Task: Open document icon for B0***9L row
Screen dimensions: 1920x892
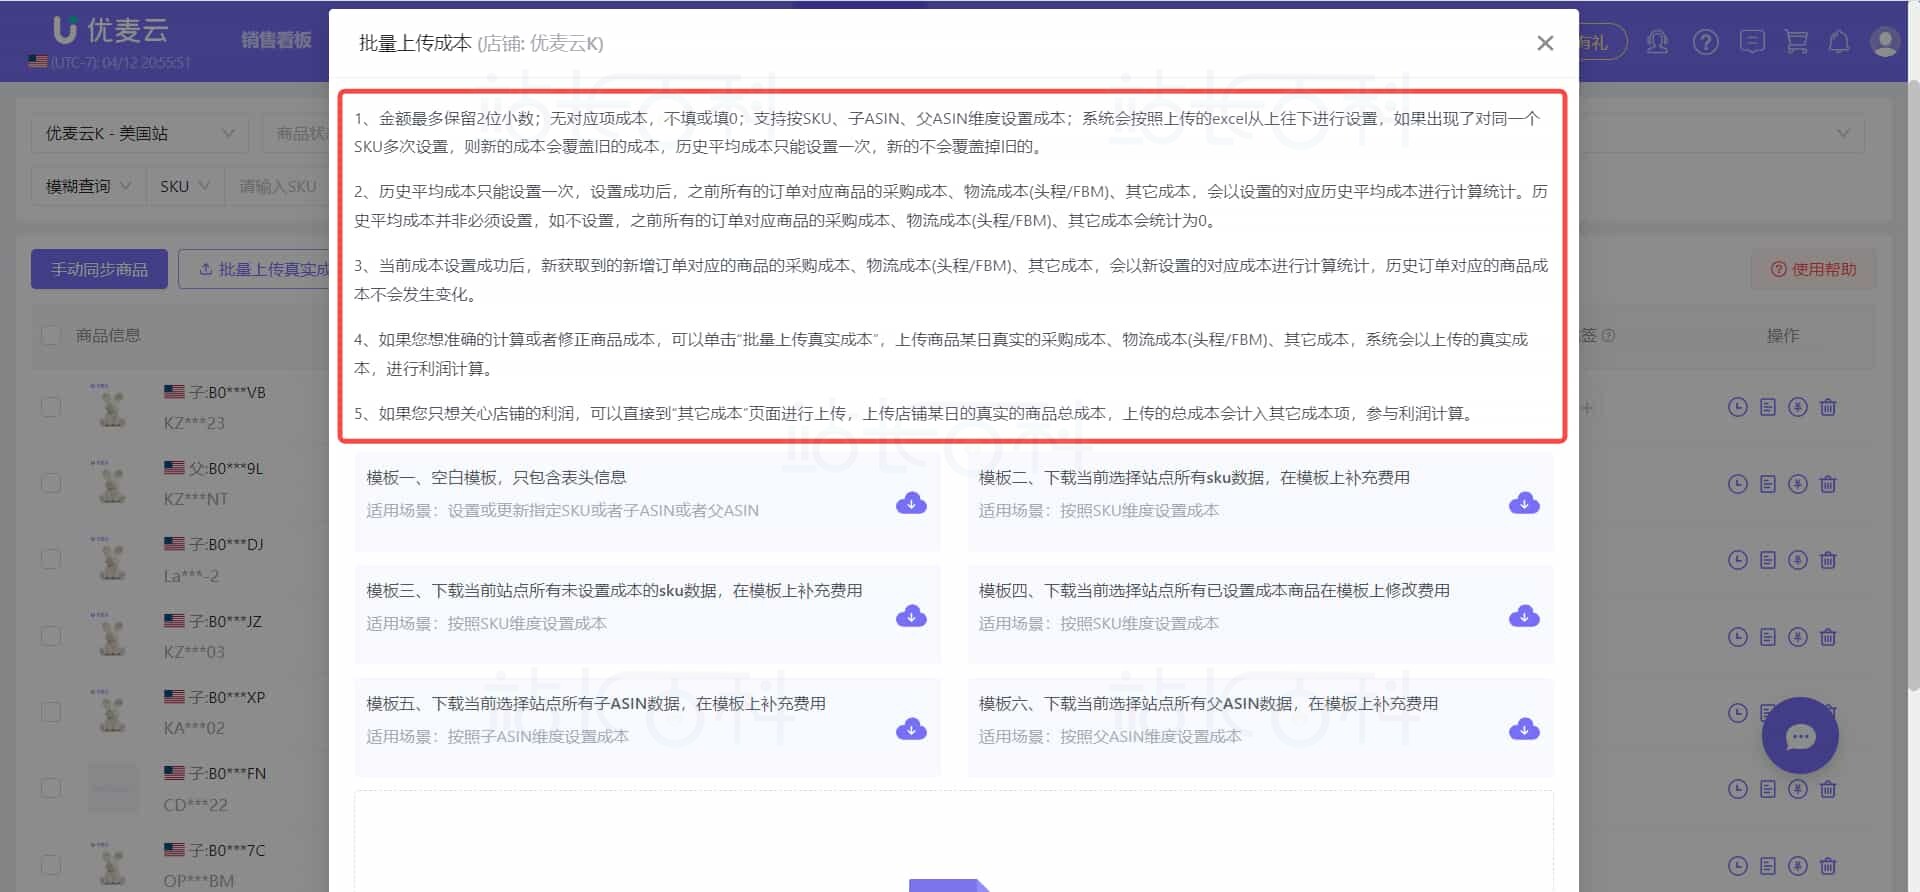Action: coord(1768,484)
